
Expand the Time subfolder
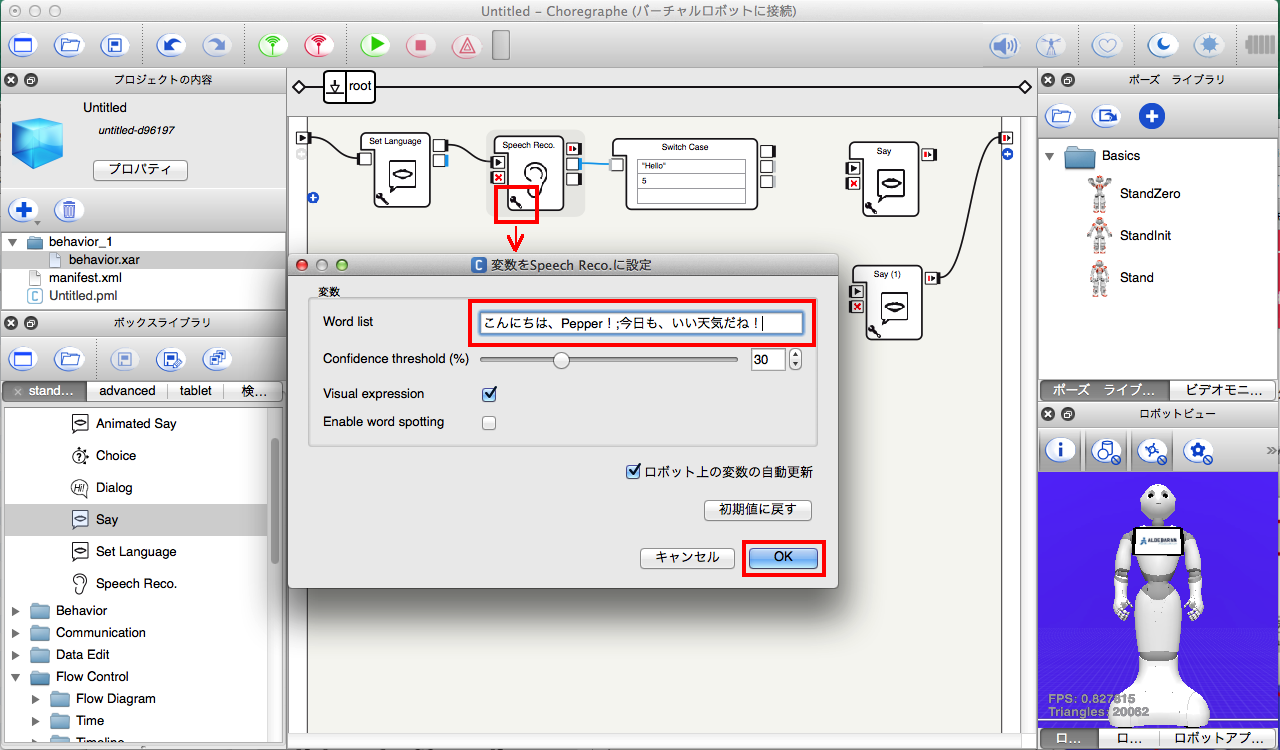click(x=38, y=721)
